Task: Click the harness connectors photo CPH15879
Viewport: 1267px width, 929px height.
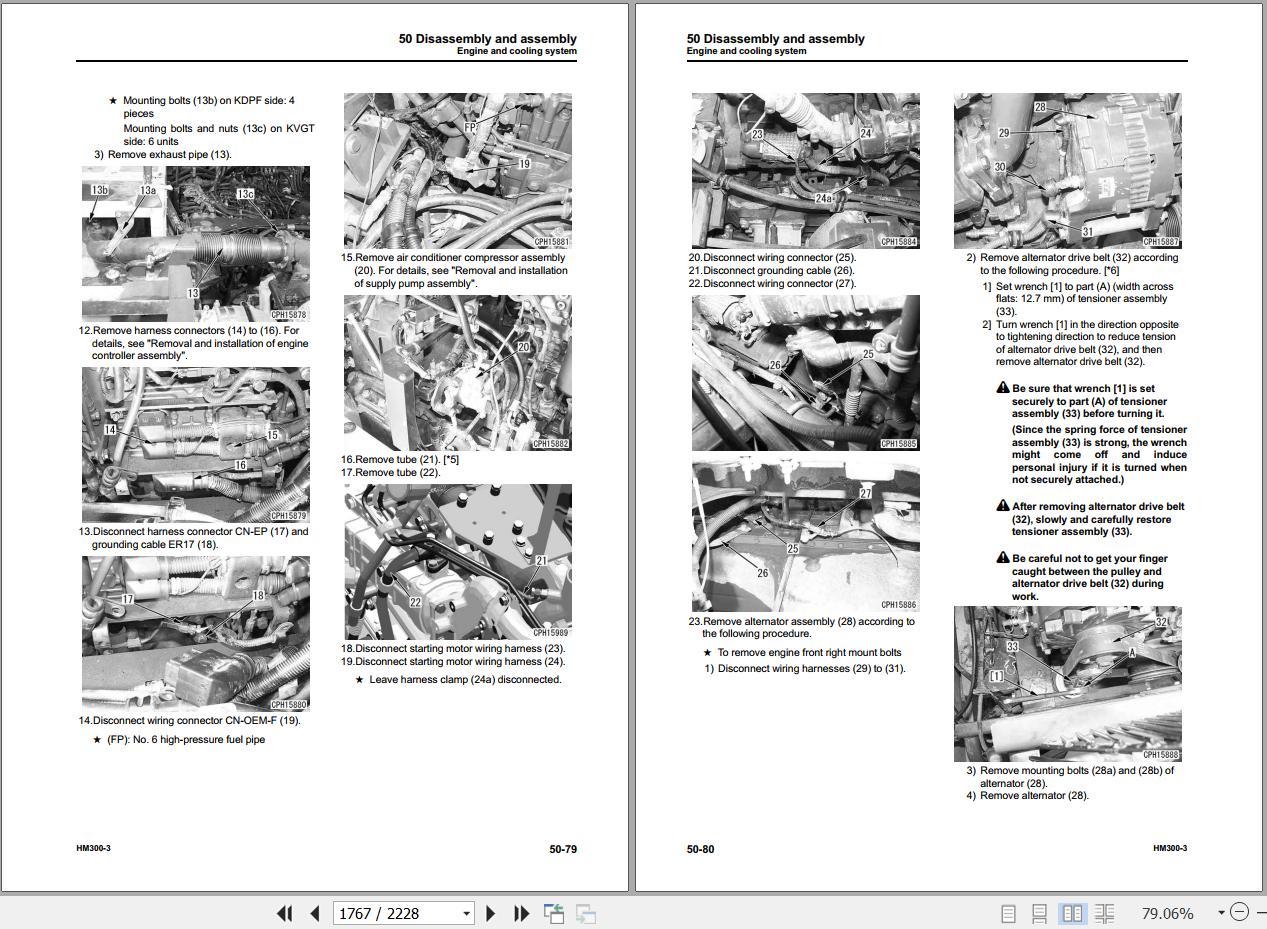Action: 196,445
